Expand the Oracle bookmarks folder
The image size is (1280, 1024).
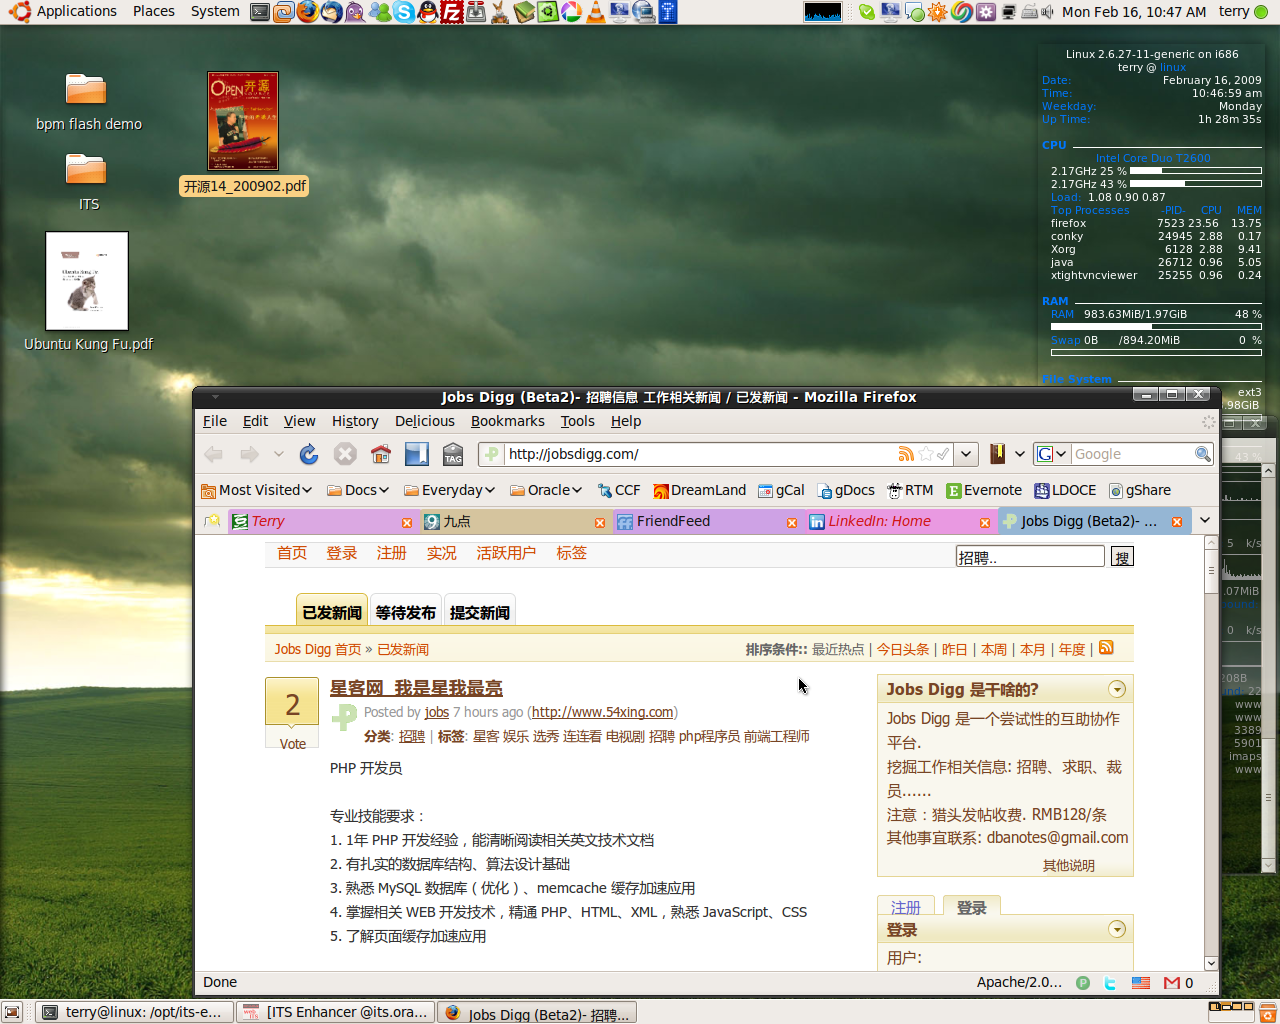(x=546, y=490)
